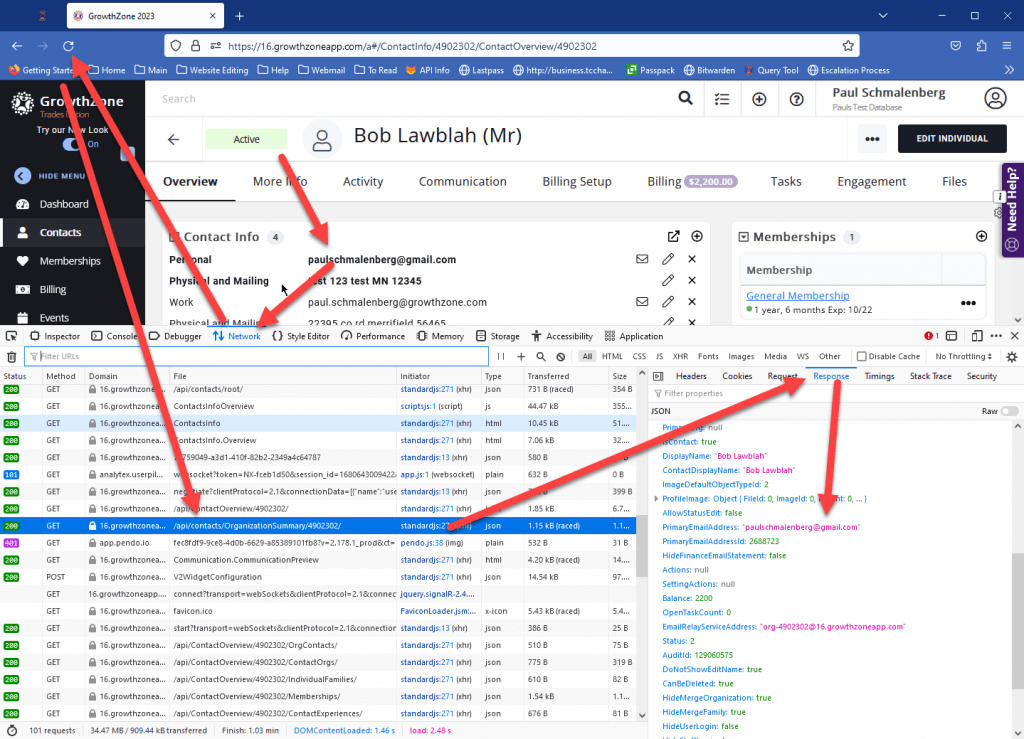Click the email envelope icon next to Personal
1024x739 pixels.
(642, 258)
